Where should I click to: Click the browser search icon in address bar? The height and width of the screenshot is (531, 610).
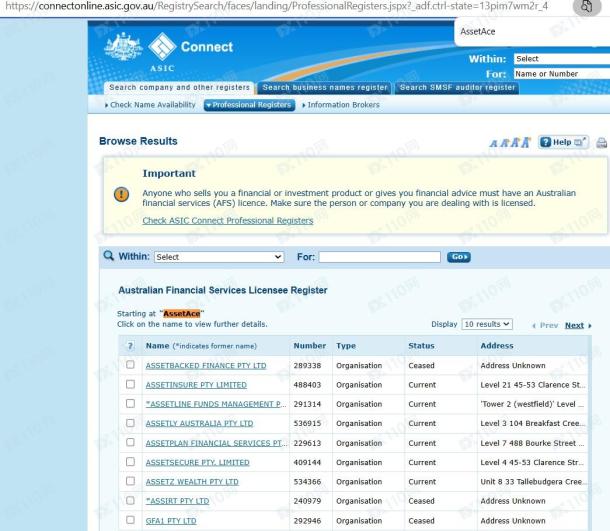click(586, 7)
